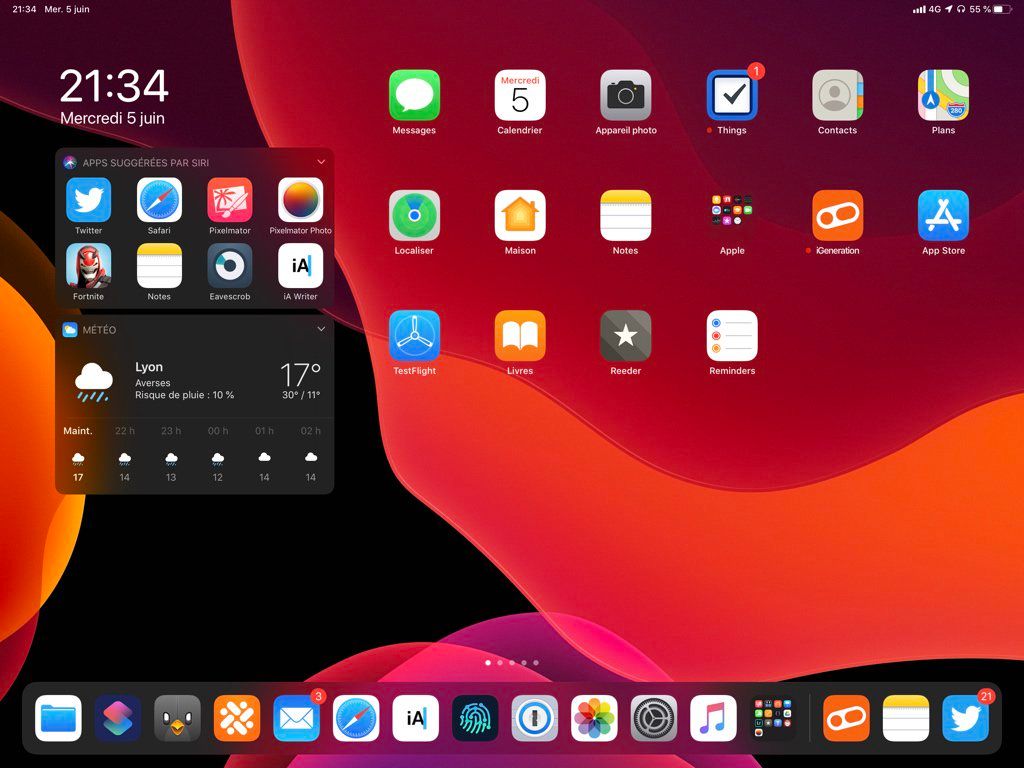
Task: Open Twitter from Siri suggested apps
Action: coord(88,200)
